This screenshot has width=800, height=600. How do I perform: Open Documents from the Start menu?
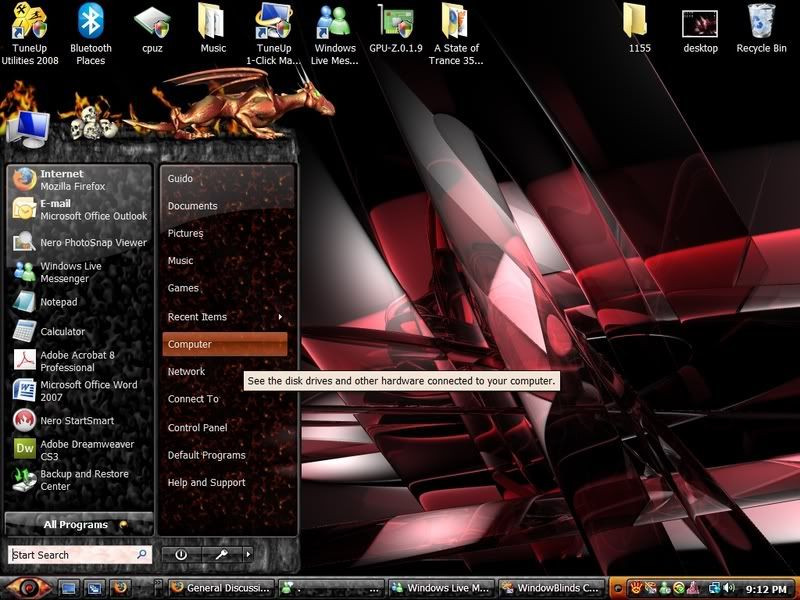tap(225, 206)
